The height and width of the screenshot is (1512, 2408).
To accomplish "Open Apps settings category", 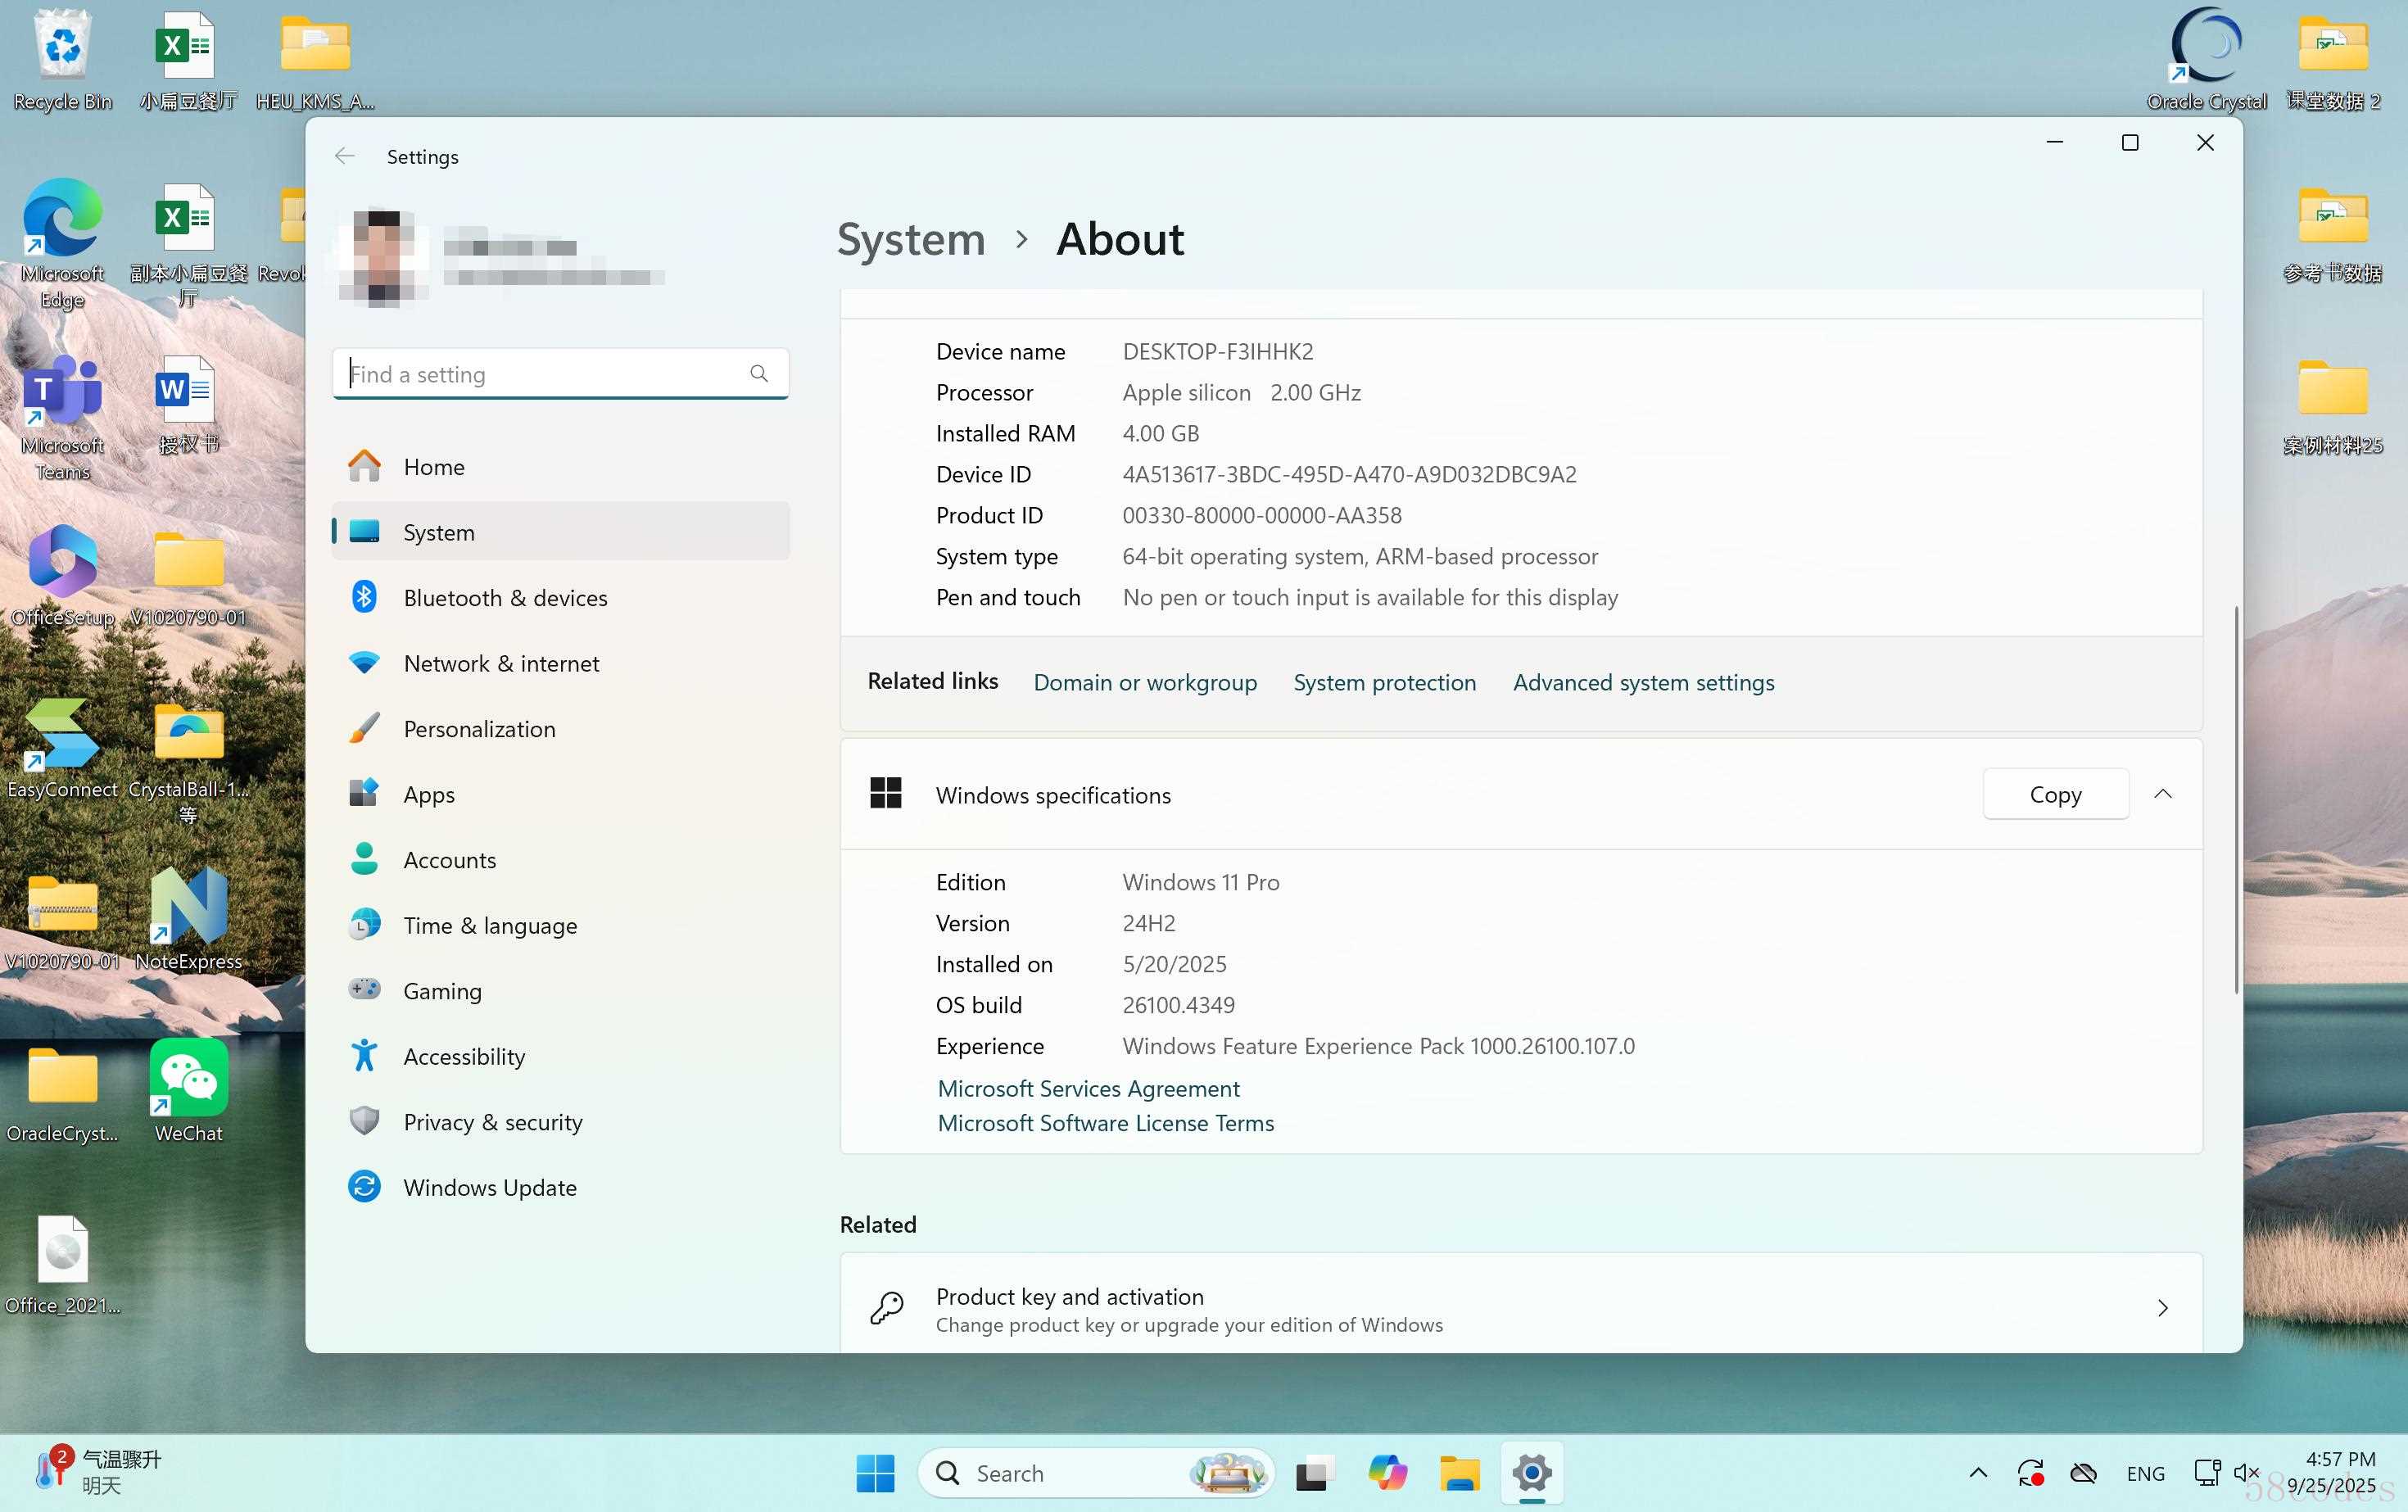I will [560, 794].
